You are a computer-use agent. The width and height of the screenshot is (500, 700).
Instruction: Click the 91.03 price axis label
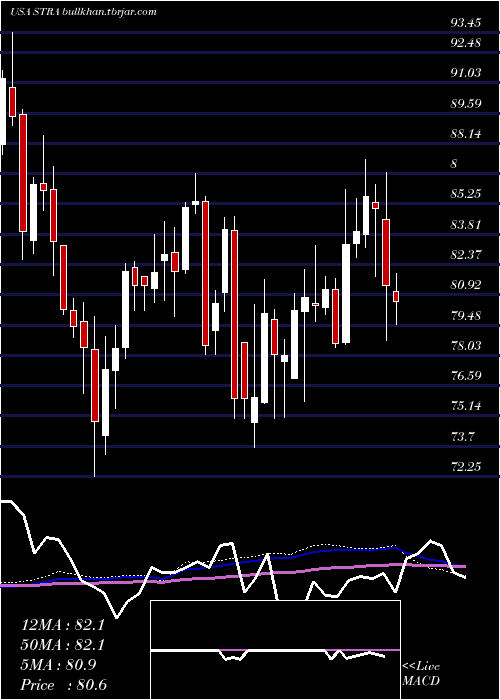tap(466, 72)
